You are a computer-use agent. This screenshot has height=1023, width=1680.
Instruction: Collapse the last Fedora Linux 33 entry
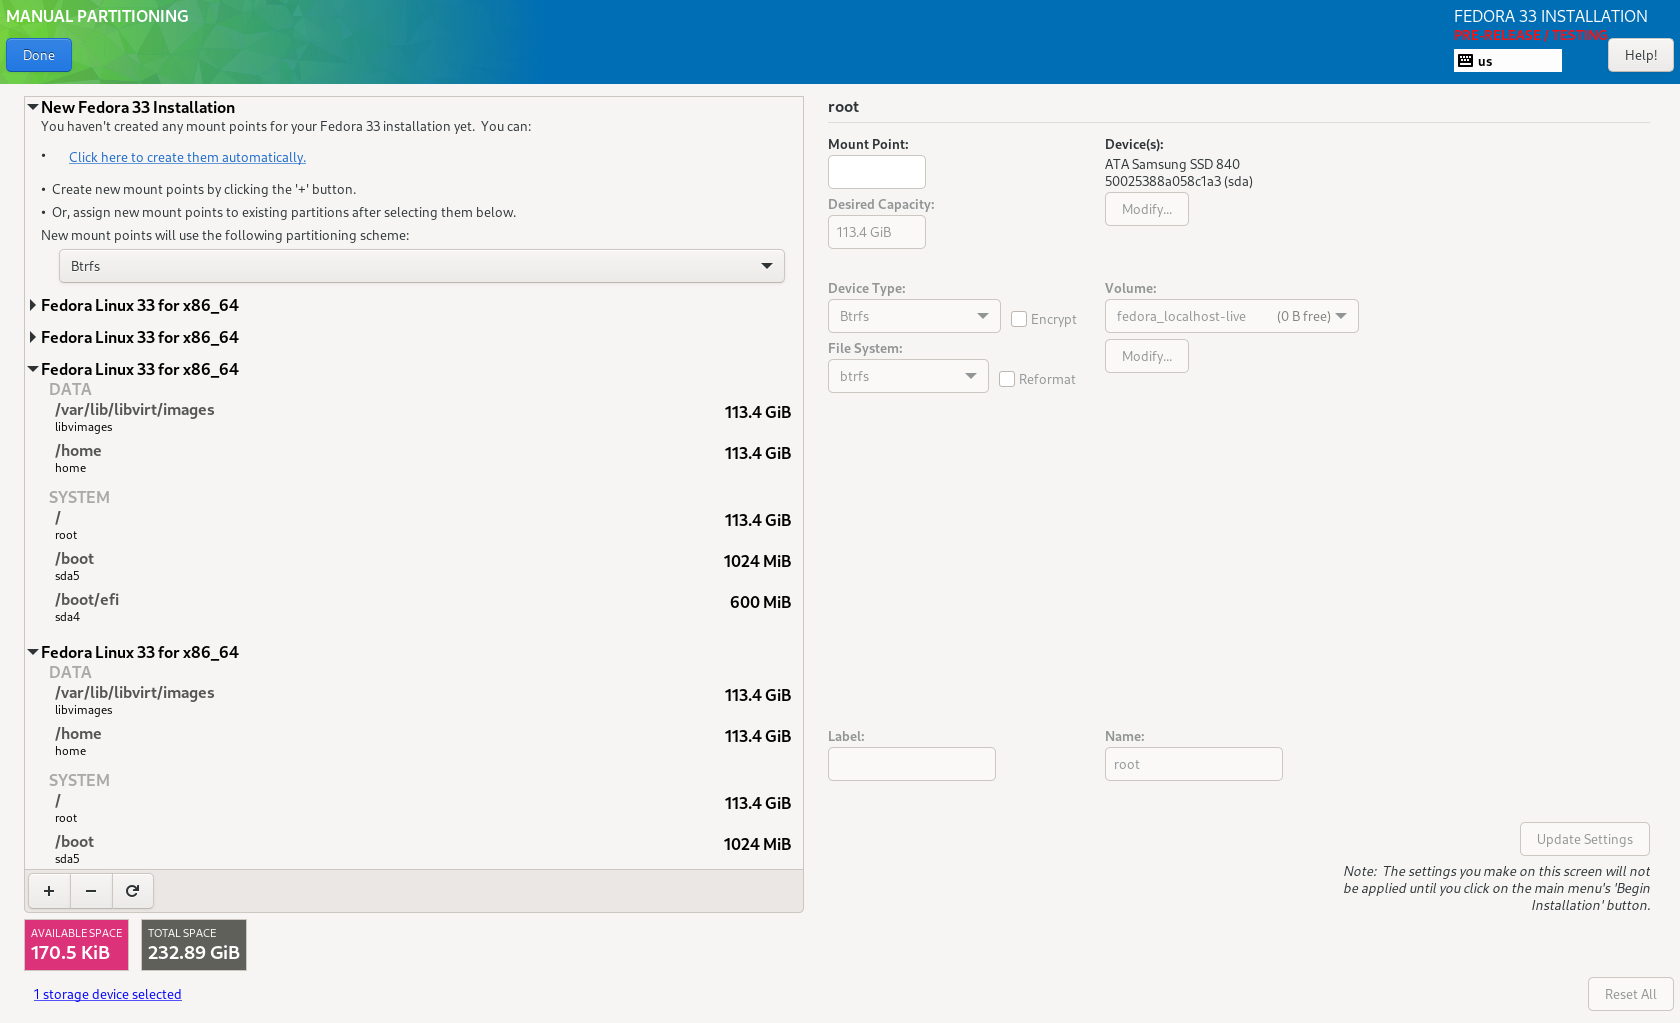click(33, 652)
